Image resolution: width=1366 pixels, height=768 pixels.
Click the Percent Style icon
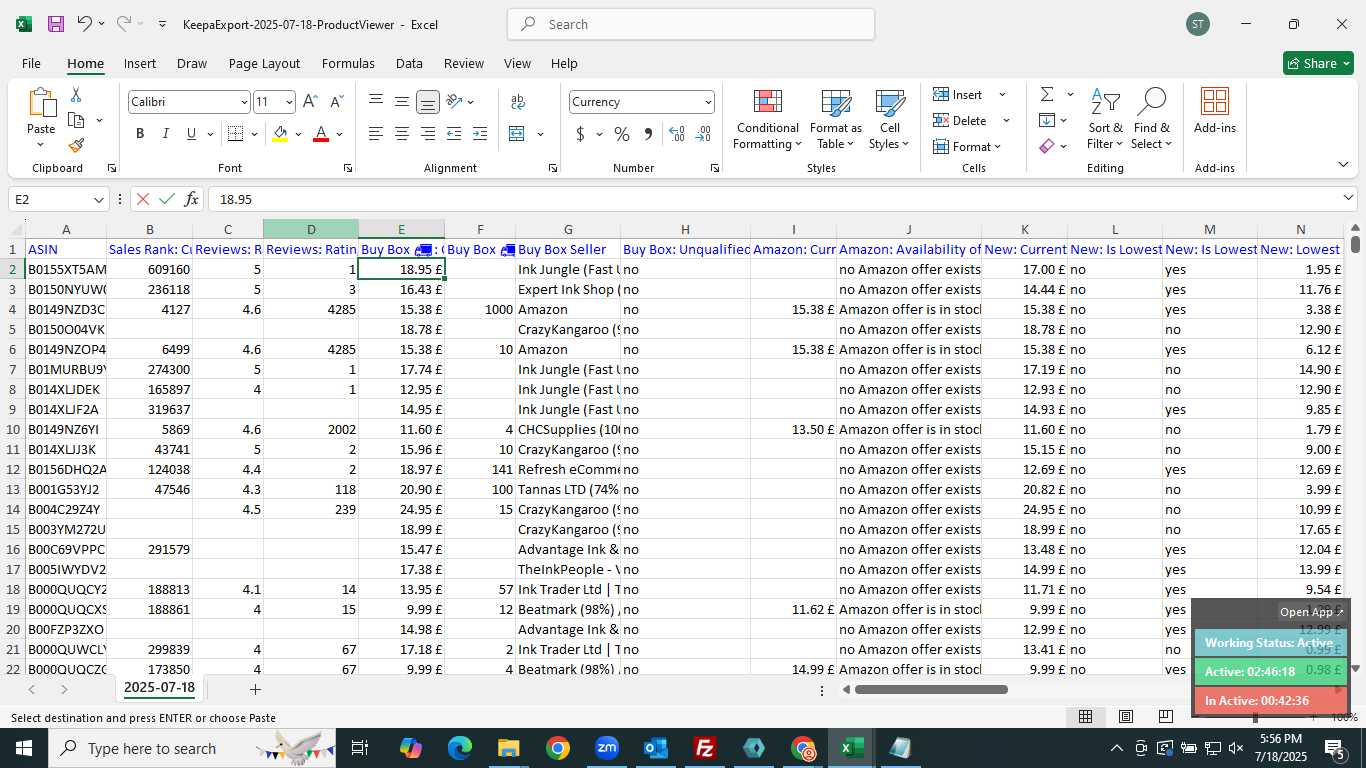pyautogui.click(x=621, y=134)
